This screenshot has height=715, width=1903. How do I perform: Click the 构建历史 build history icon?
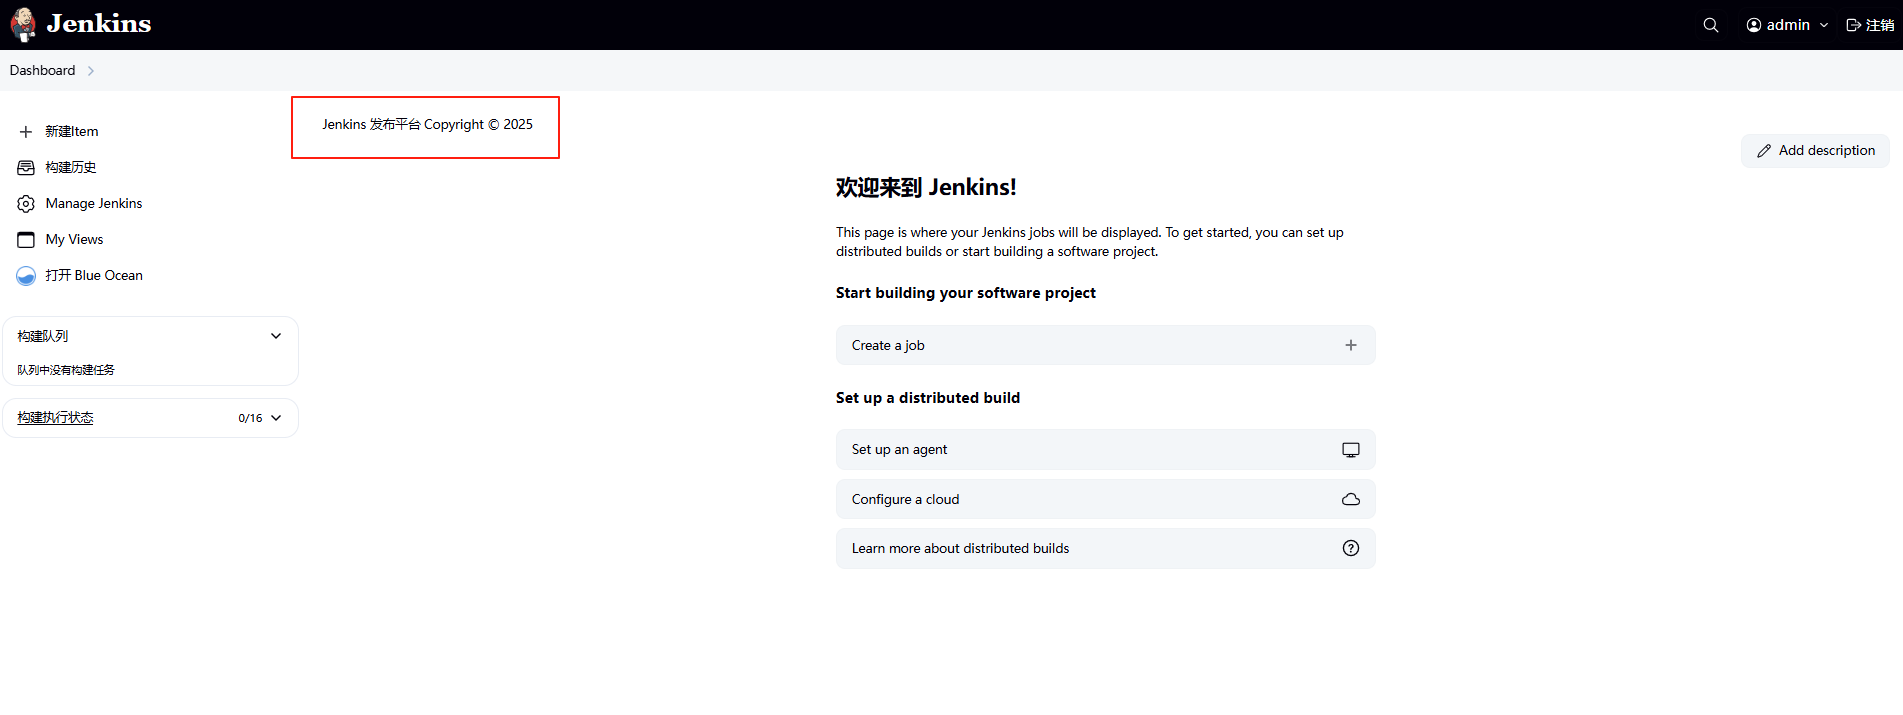click(x=26, y=168)
